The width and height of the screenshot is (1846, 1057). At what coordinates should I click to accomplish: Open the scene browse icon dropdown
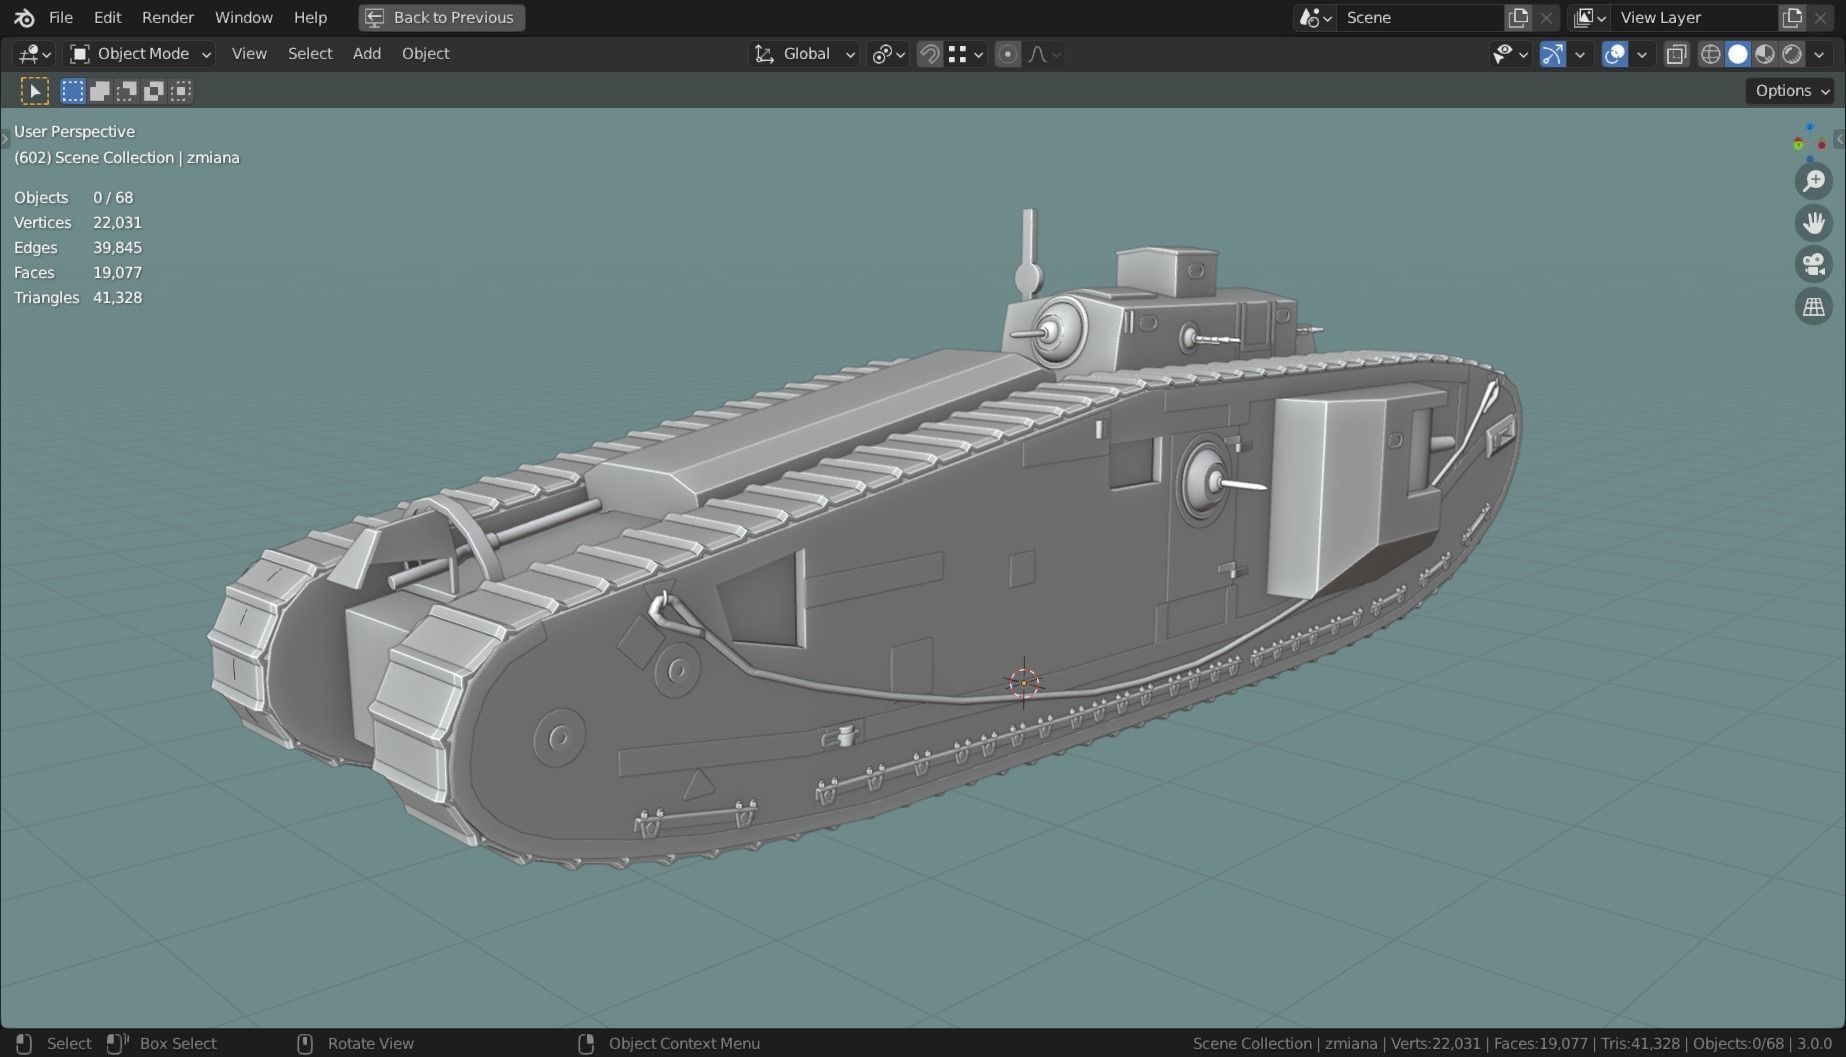pos(1314,18)
